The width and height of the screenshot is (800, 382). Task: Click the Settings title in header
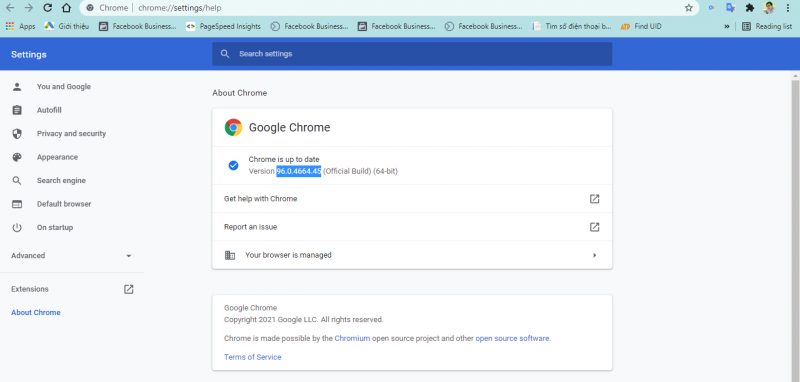(29, 55)
